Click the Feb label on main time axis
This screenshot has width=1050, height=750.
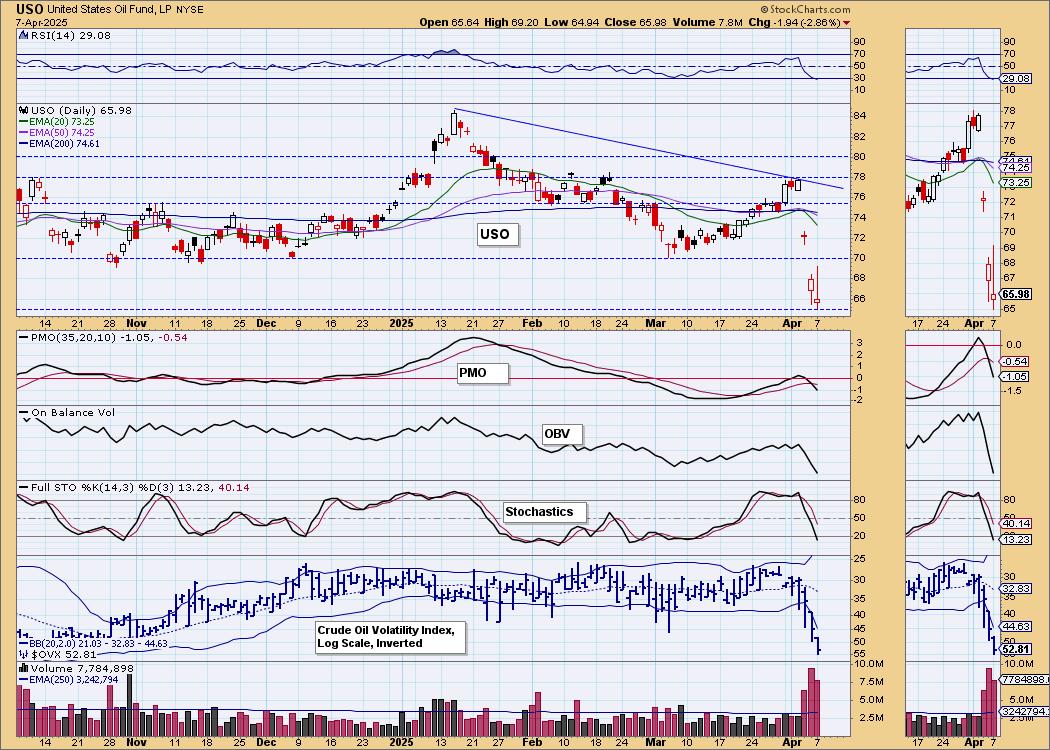(532, 323)
